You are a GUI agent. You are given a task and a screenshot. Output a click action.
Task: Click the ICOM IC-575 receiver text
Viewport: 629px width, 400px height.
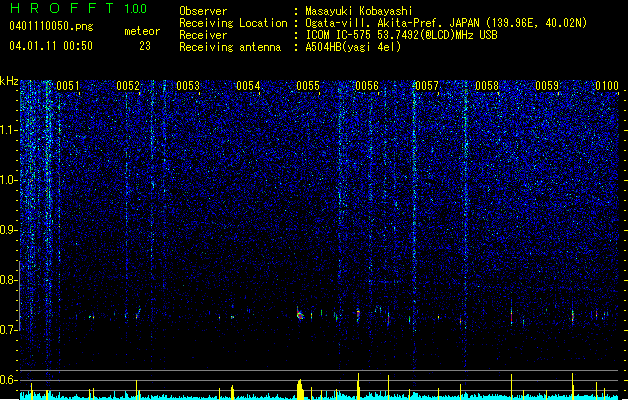tap(401, 35)
